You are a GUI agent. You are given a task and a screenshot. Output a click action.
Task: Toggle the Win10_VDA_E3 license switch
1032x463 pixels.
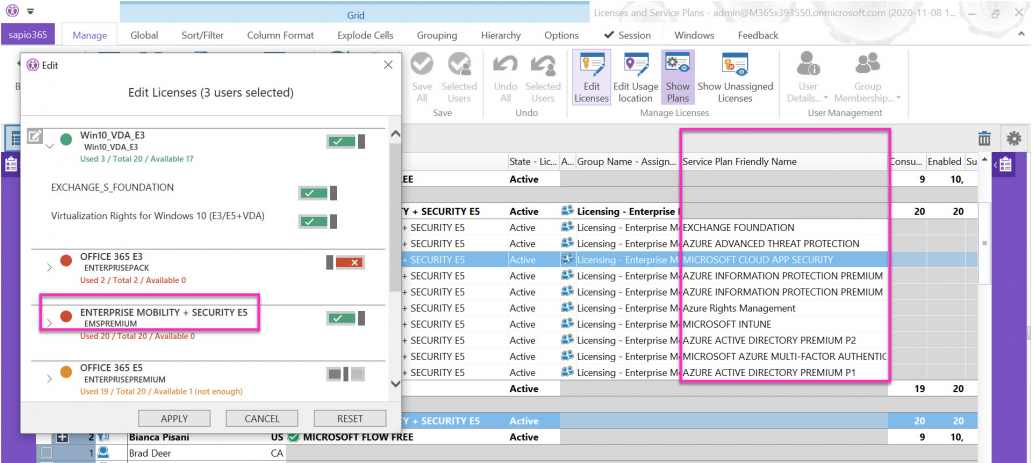(x=346, y=141)
